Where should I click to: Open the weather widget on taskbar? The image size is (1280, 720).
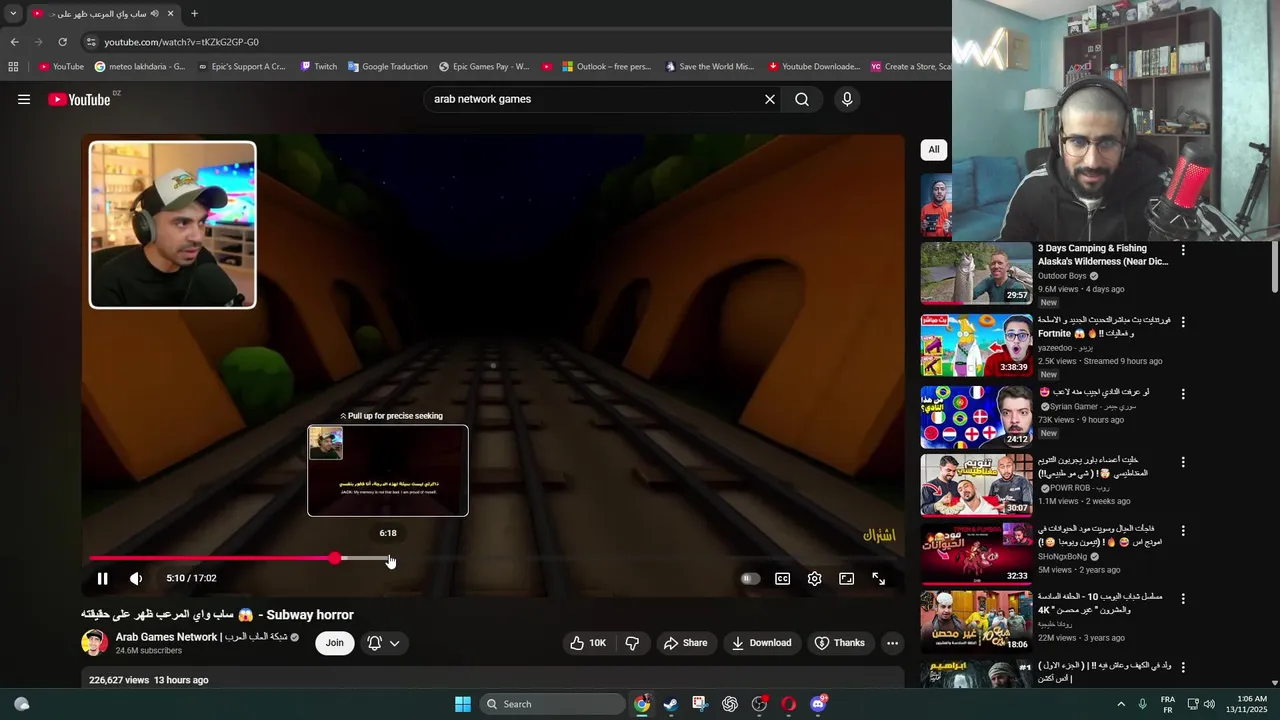coord(21,704)
